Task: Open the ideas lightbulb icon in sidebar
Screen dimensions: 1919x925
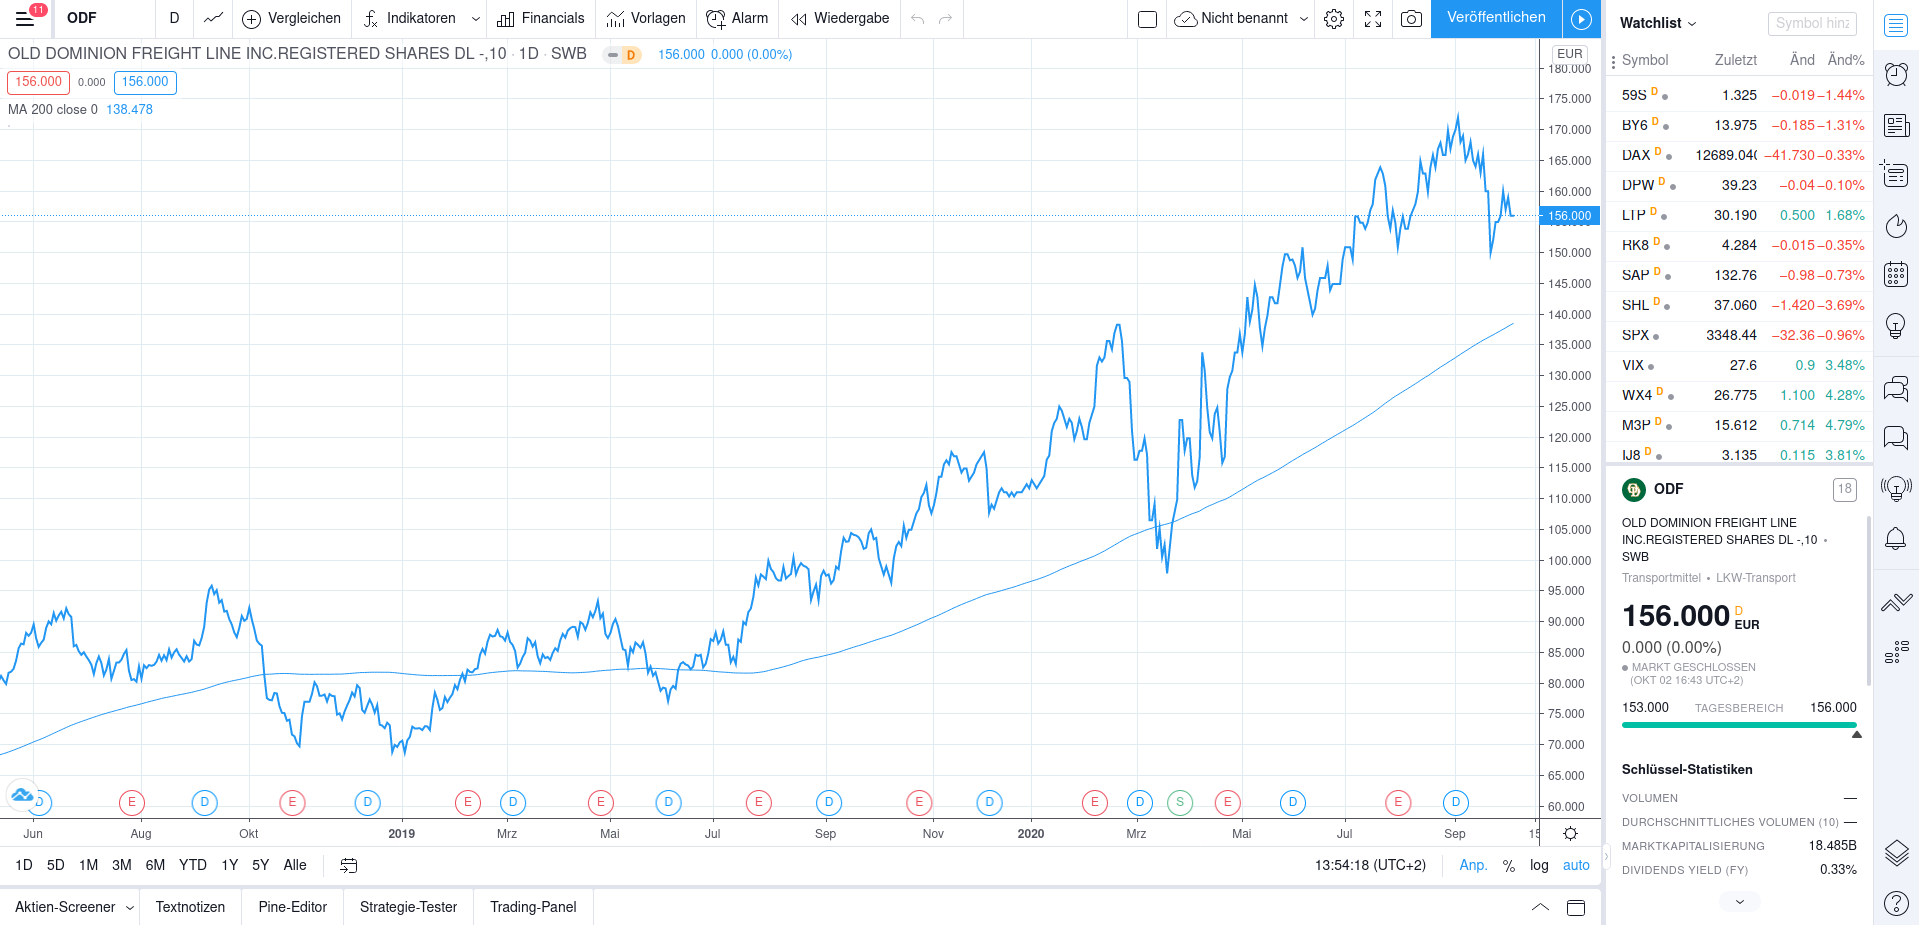Action: click(x=1896, y=325)
